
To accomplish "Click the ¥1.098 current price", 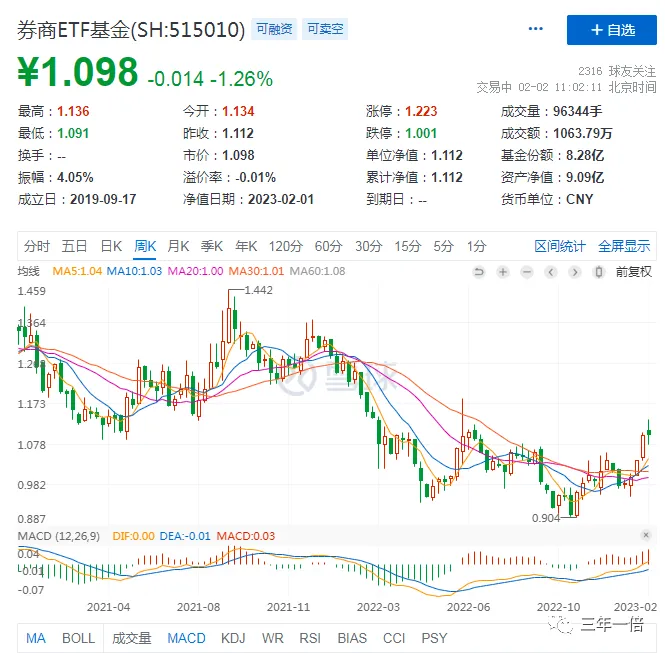I will 78,72.
